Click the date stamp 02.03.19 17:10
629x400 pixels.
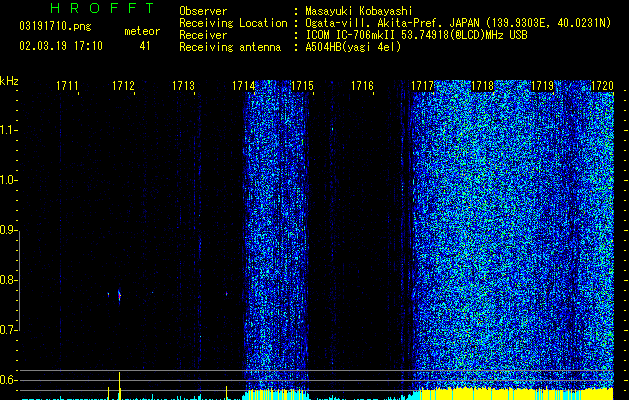61,46
